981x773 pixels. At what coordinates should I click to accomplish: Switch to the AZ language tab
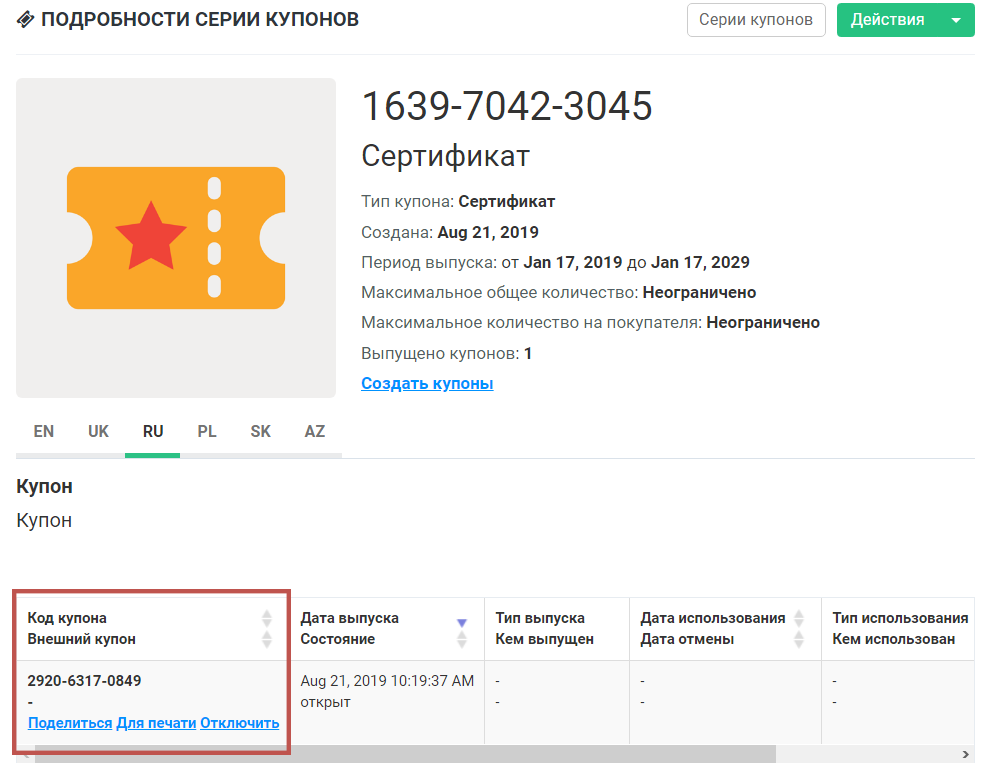pyautogui.click(x=315, y=432)
